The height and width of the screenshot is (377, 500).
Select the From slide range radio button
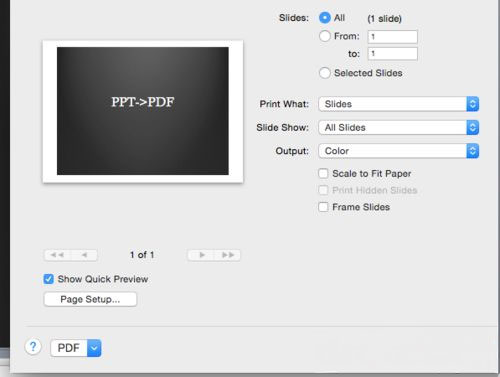pos(325,36)
